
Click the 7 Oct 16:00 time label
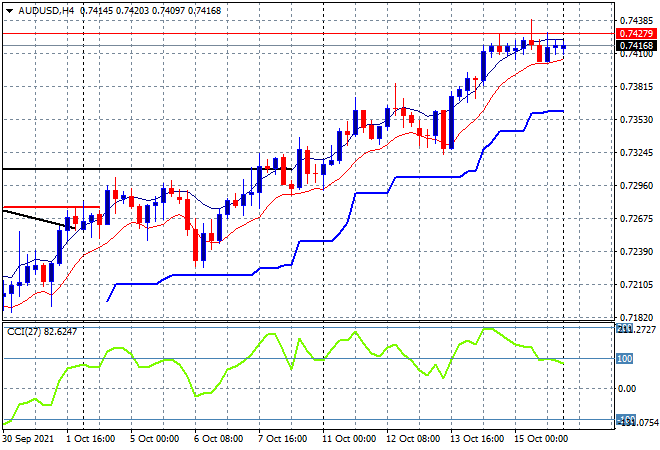(x=286, y=439)
